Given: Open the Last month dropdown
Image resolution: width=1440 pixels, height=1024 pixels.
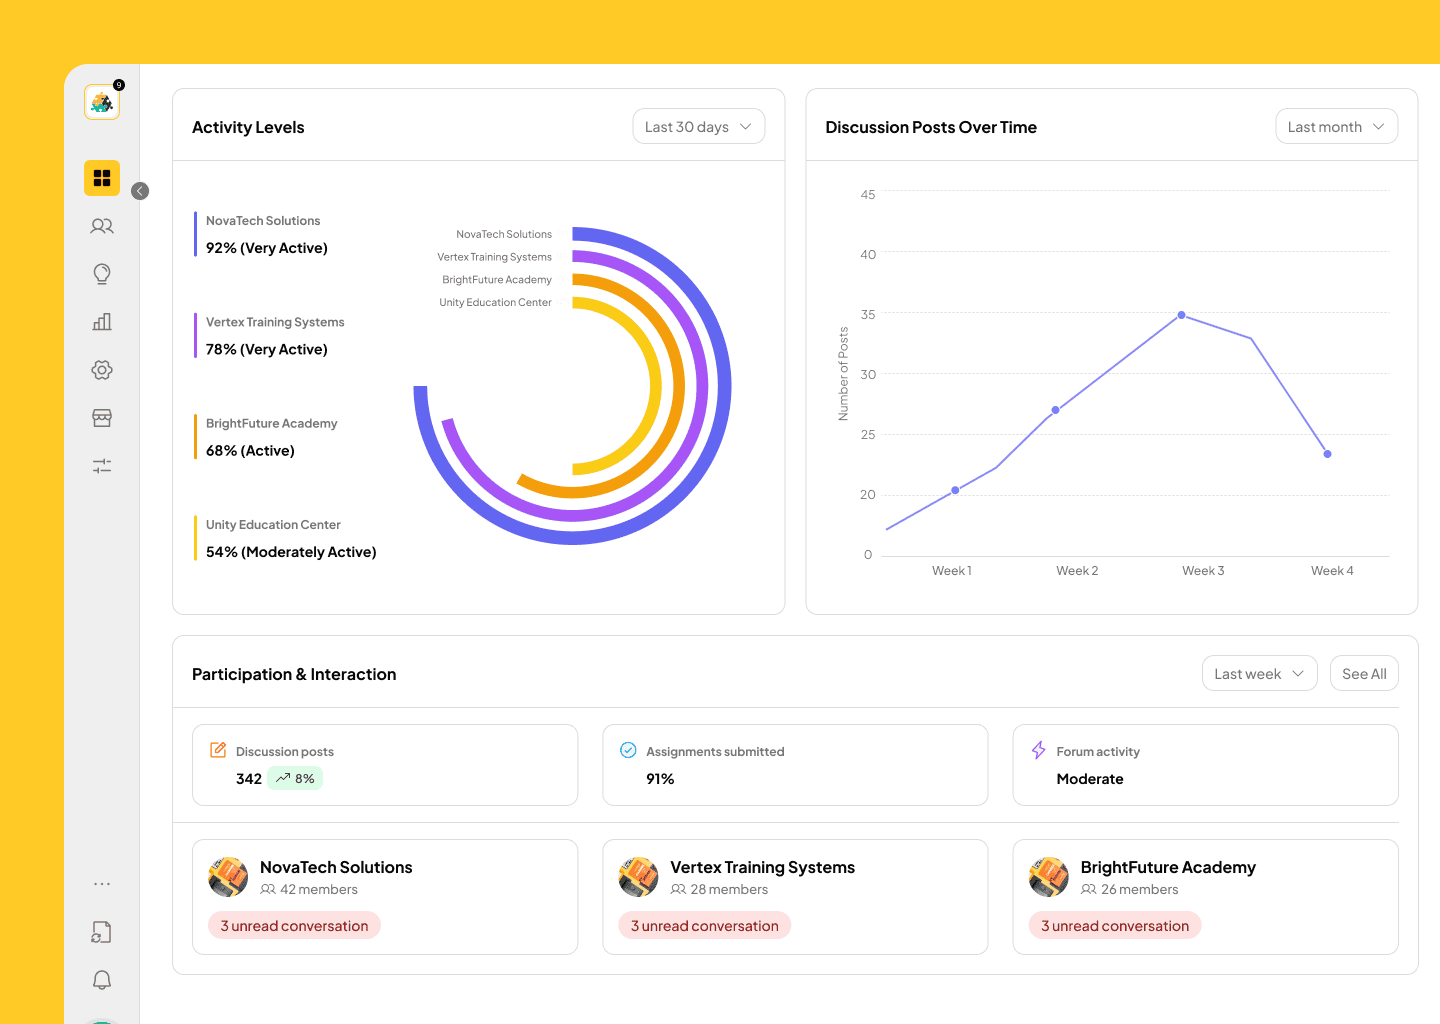Looking at the screenshot, I should point(1337,127).
